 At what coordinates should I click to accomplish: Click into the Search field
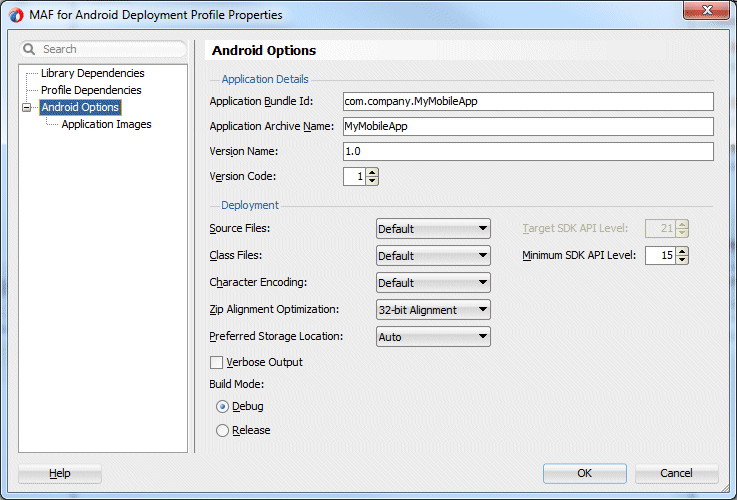[103, 49]
